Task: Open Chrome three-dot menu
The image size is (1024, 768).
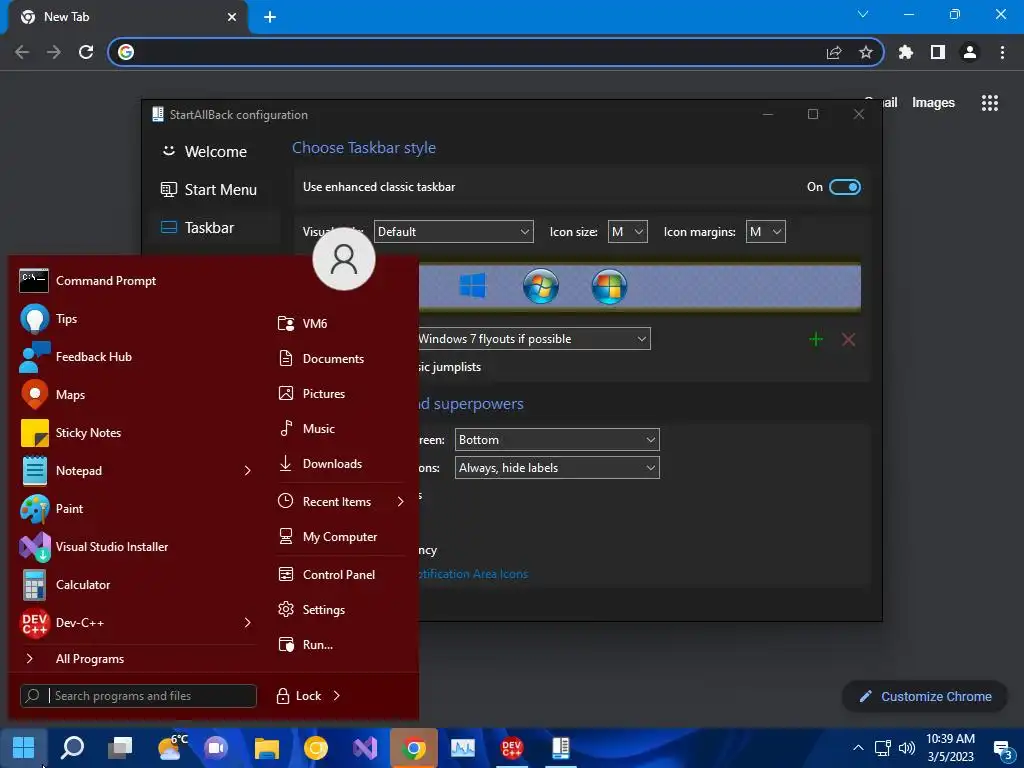Action: 1002,52
